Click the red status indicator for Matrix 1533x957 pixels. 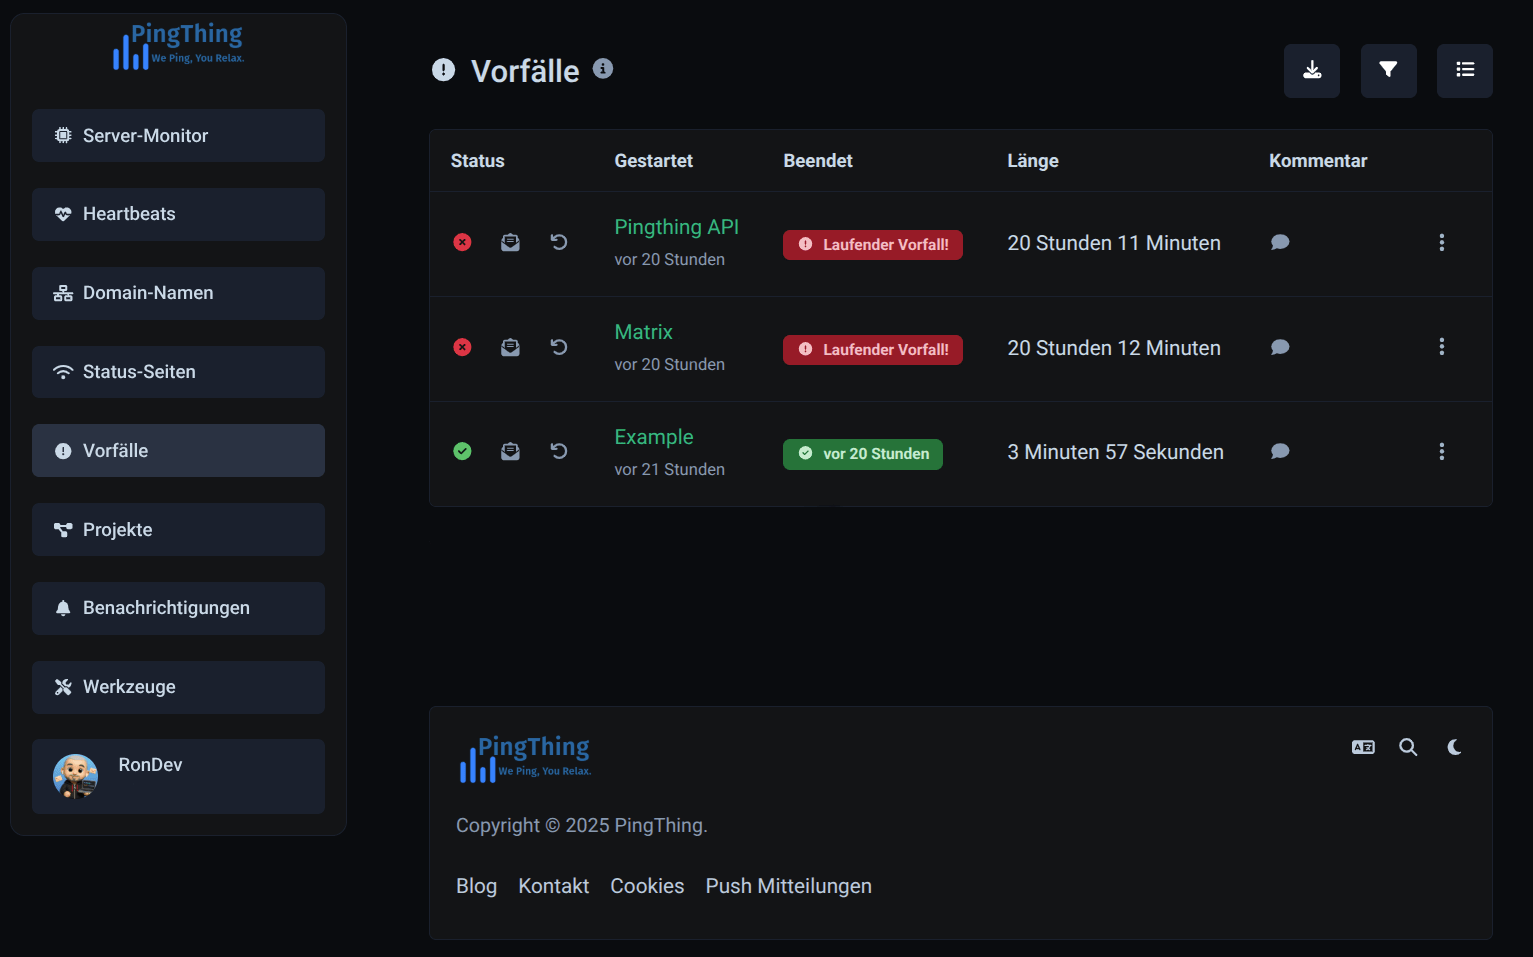[x=462, y=347]
